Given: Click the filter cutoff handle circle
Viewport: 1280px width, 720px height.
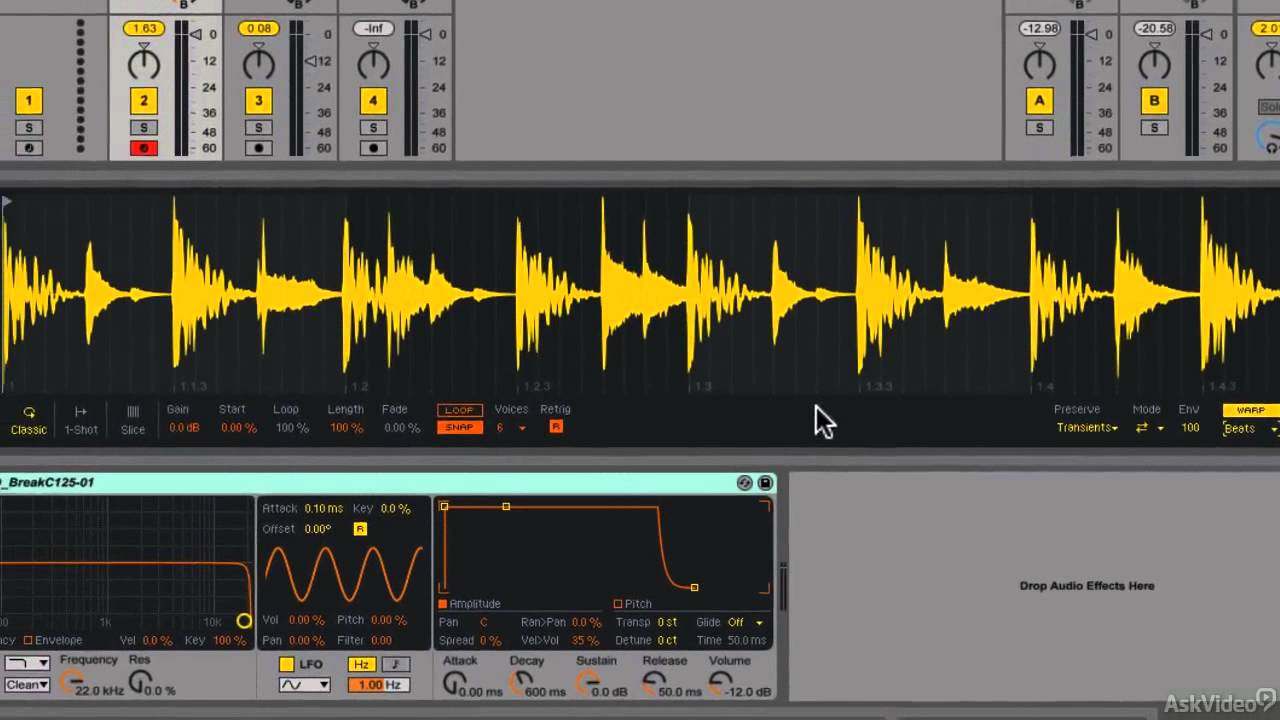Looking at the screenshot, I should point(244,621).
